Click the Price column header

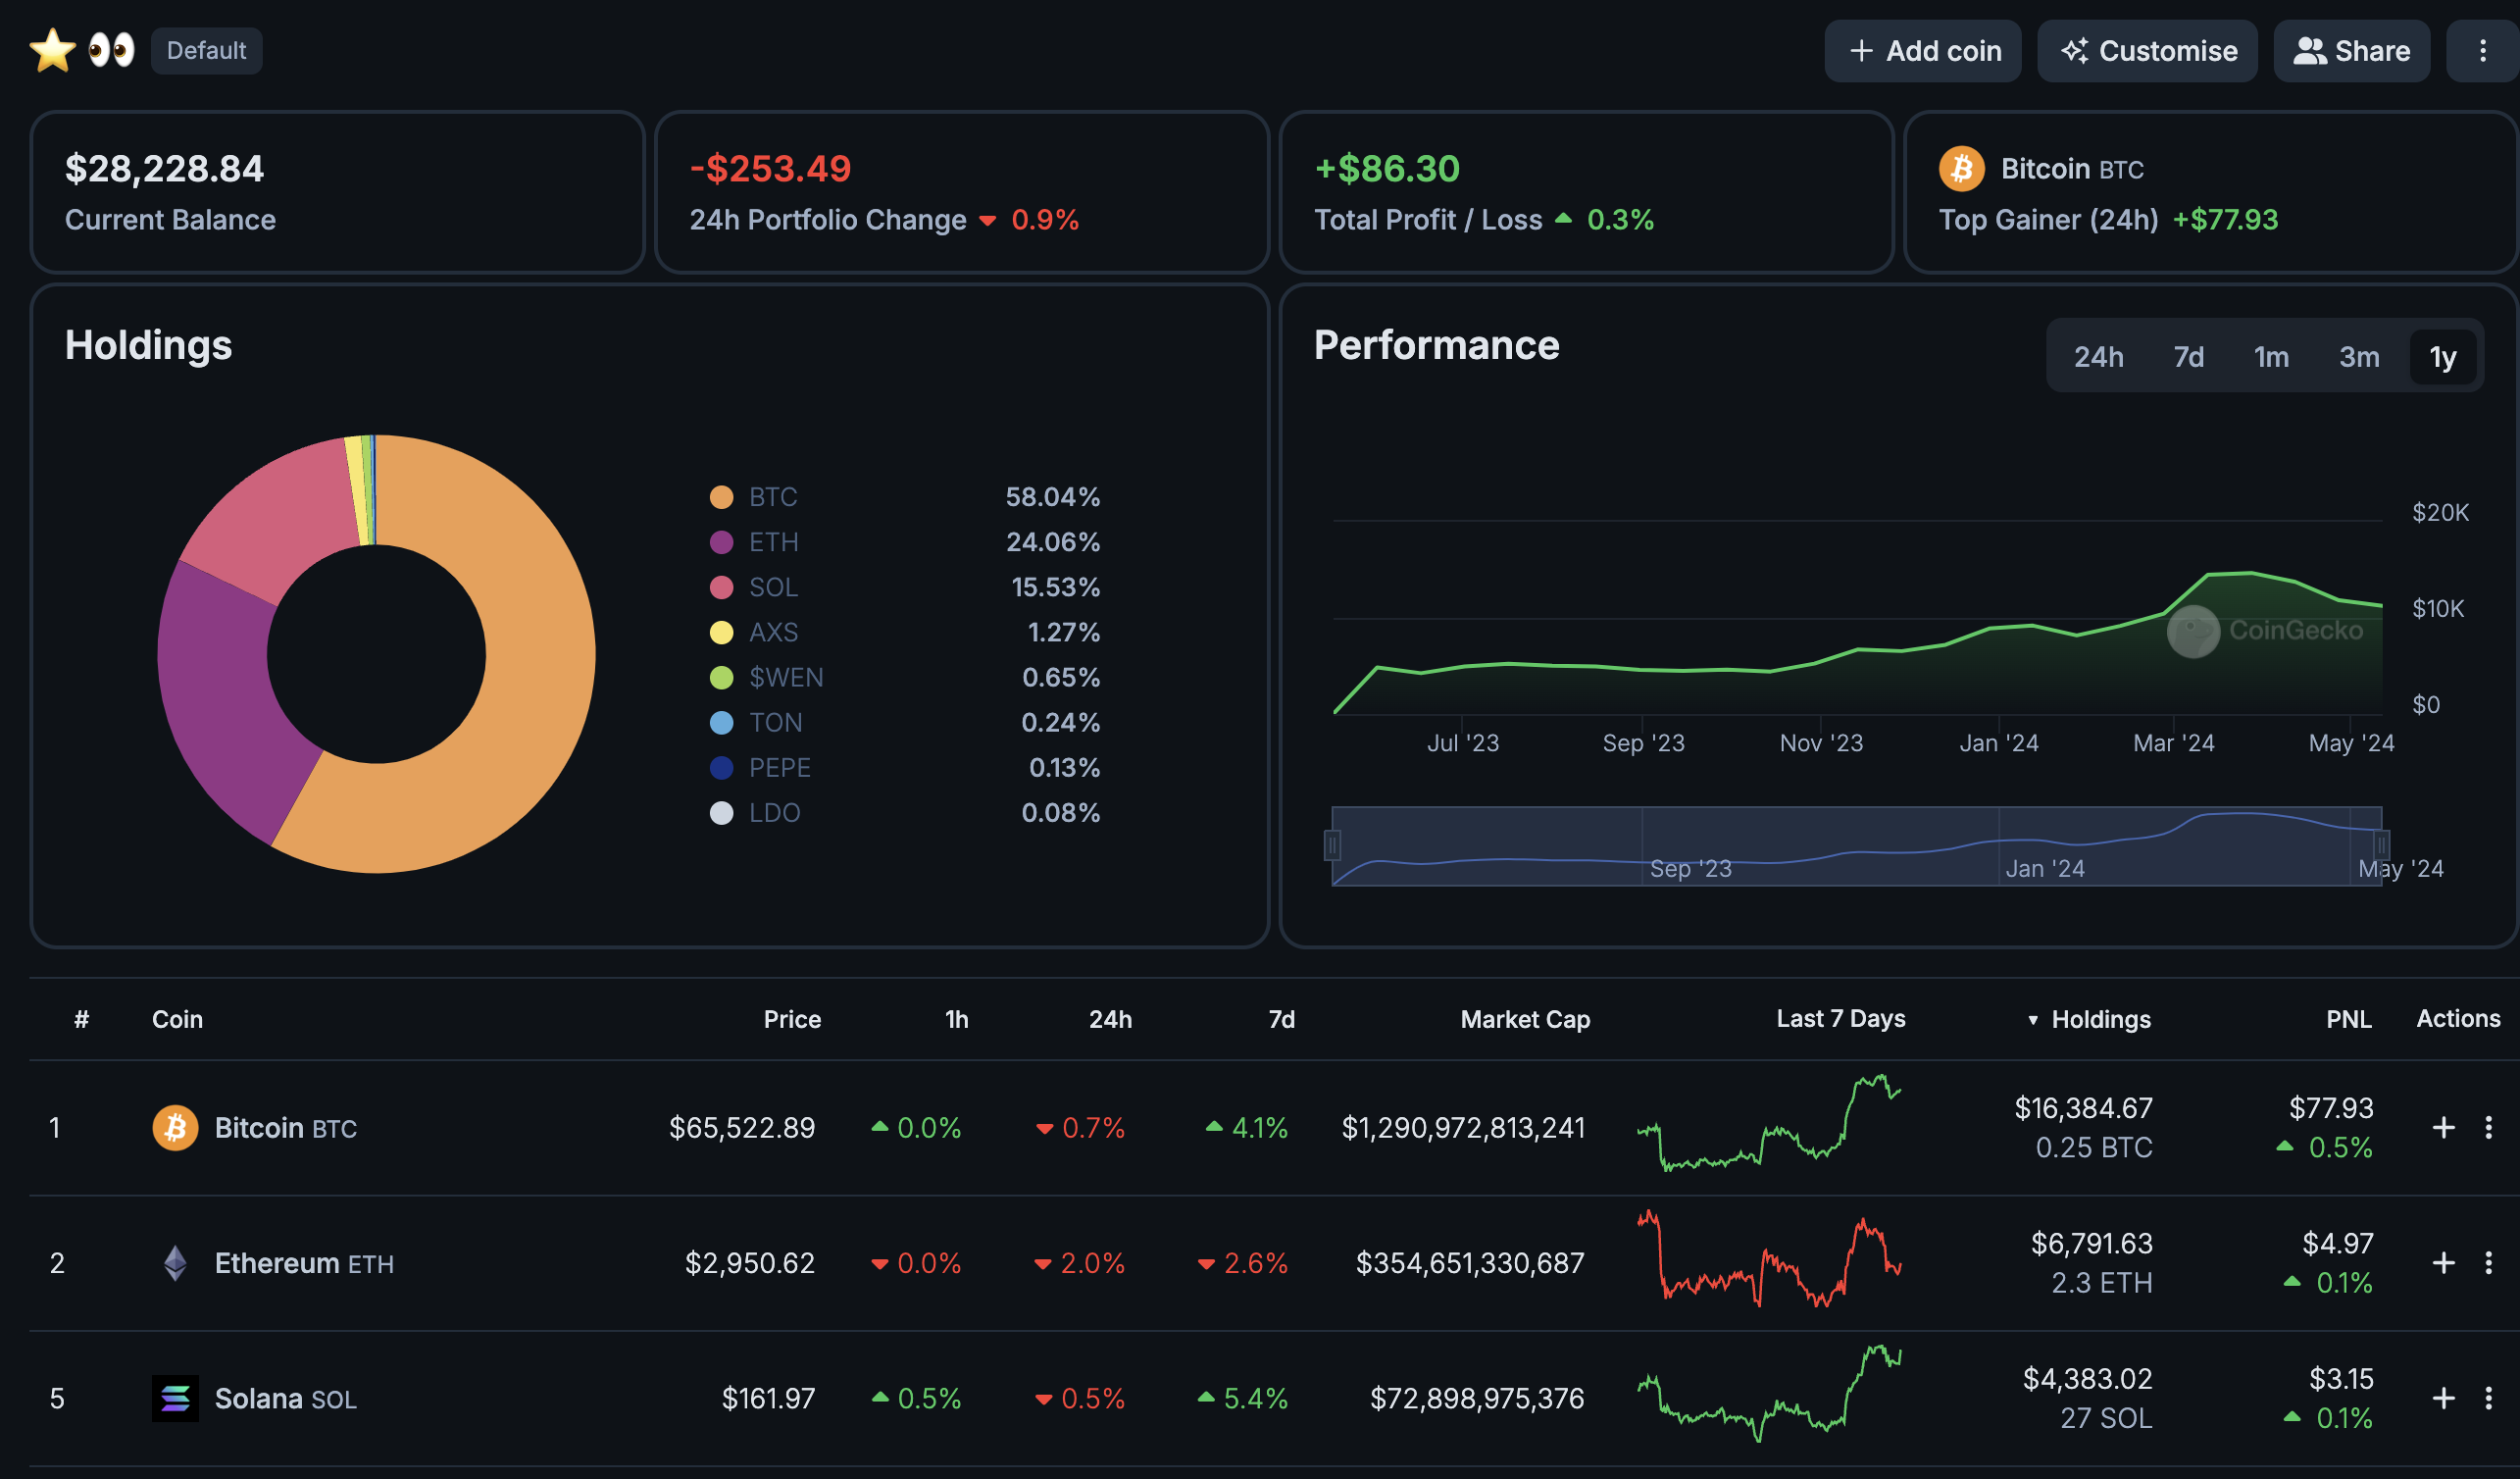point(792,1019)
